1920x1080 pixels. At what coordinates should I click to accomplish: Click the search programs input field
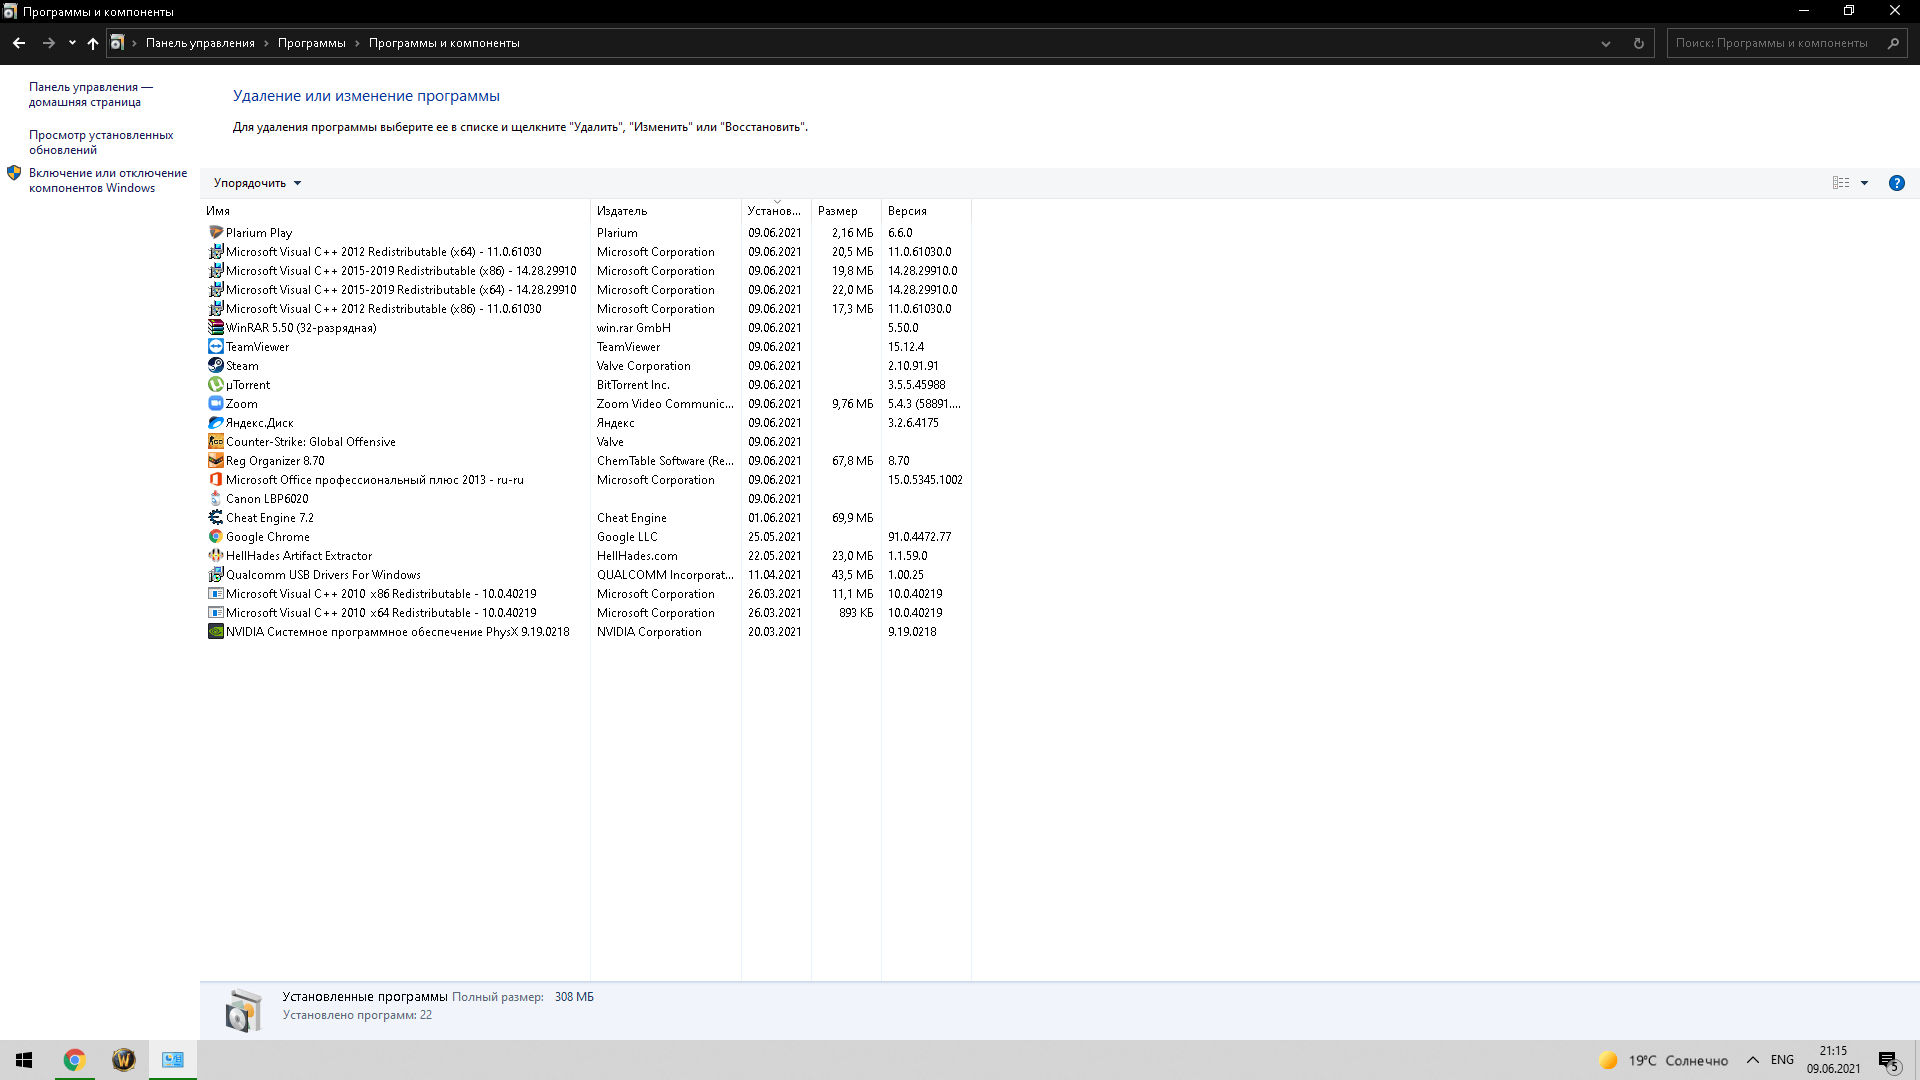(1774, 43)
